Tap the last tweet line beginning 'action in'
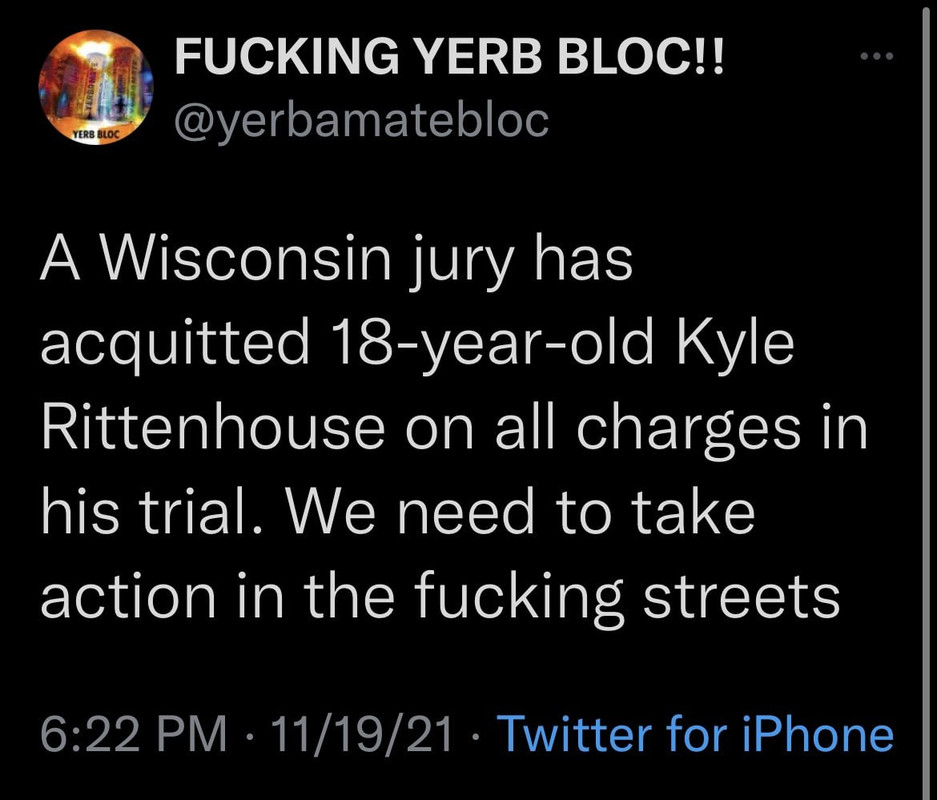Screen dimensions: 937x800 (x=439, y=597)
